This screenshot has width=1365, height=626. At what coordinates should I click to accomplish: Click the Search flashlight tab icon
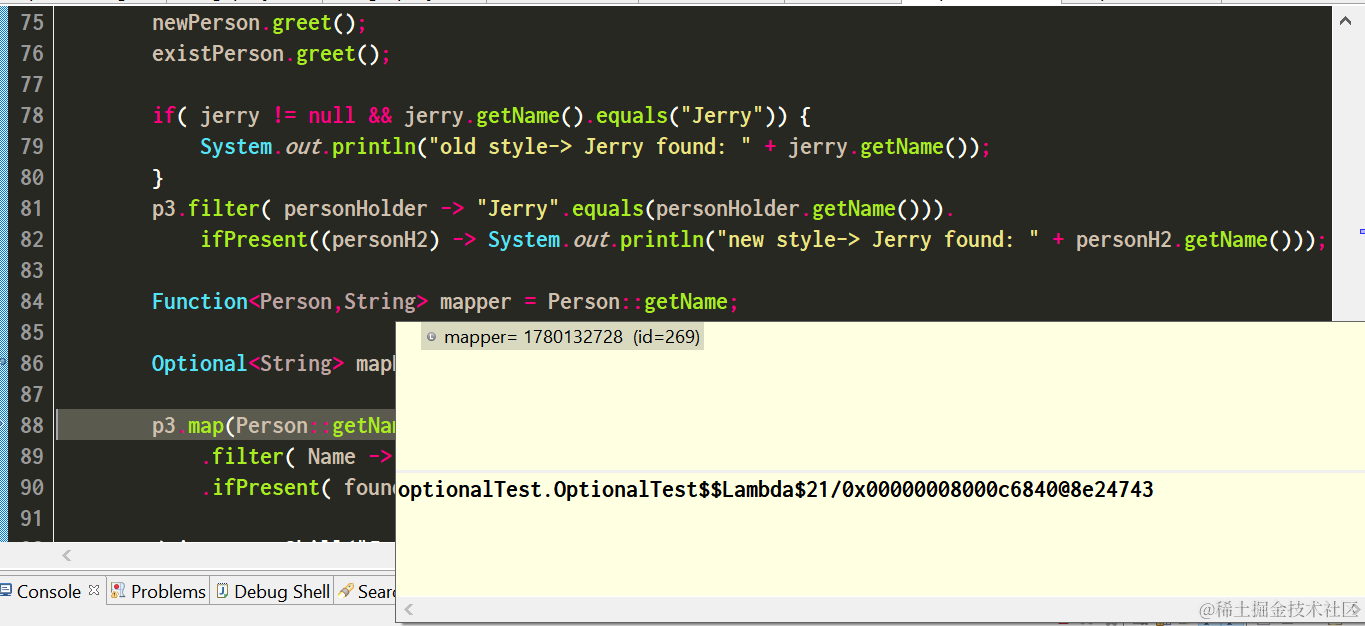[x=346, y=591]
